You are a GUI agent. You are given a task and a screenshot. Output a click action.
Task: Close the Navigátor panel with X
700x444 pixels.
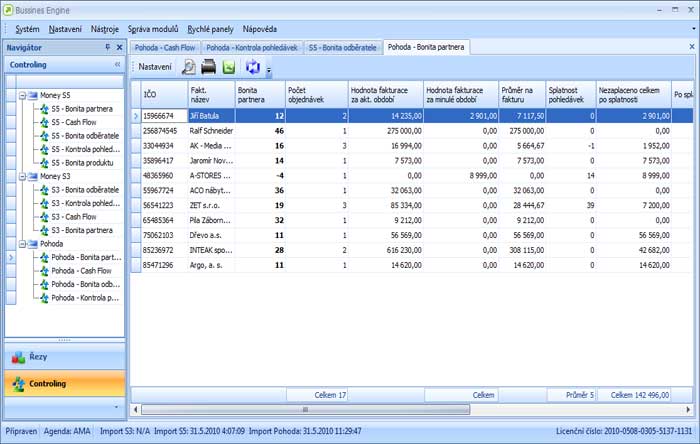[x=119, y=47]
